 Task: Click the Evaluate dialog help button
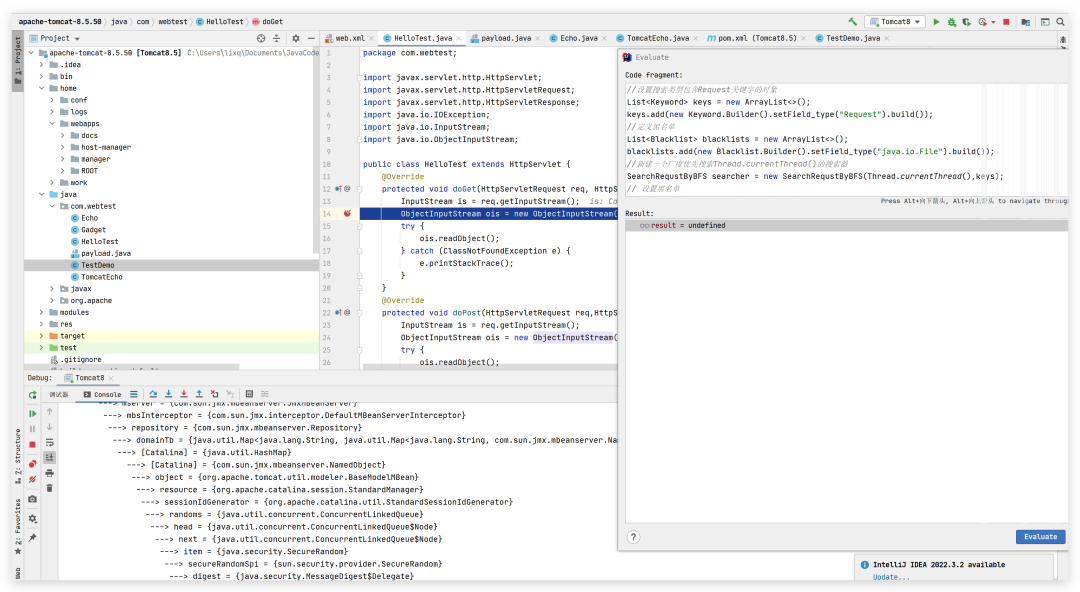[633, 537]
